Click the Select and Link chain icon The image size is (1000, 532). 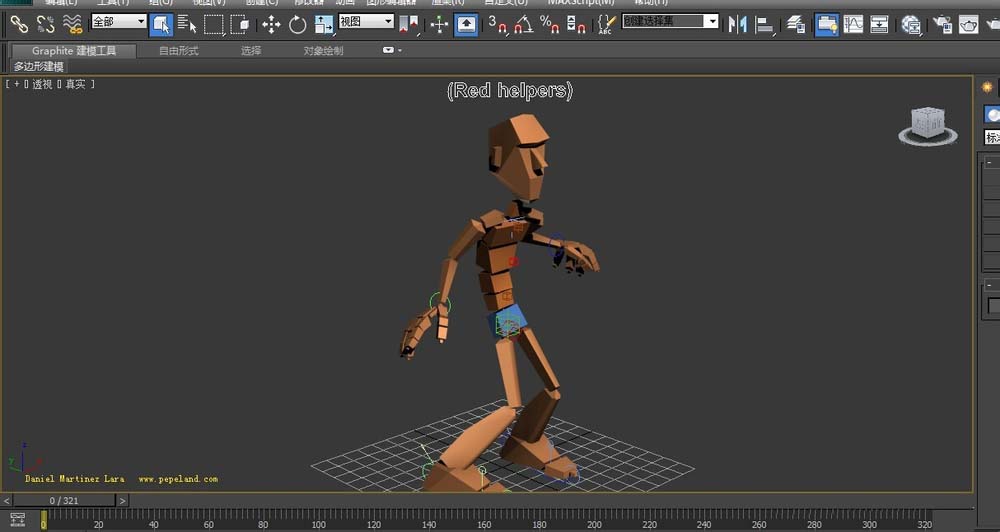coord(18,24)
